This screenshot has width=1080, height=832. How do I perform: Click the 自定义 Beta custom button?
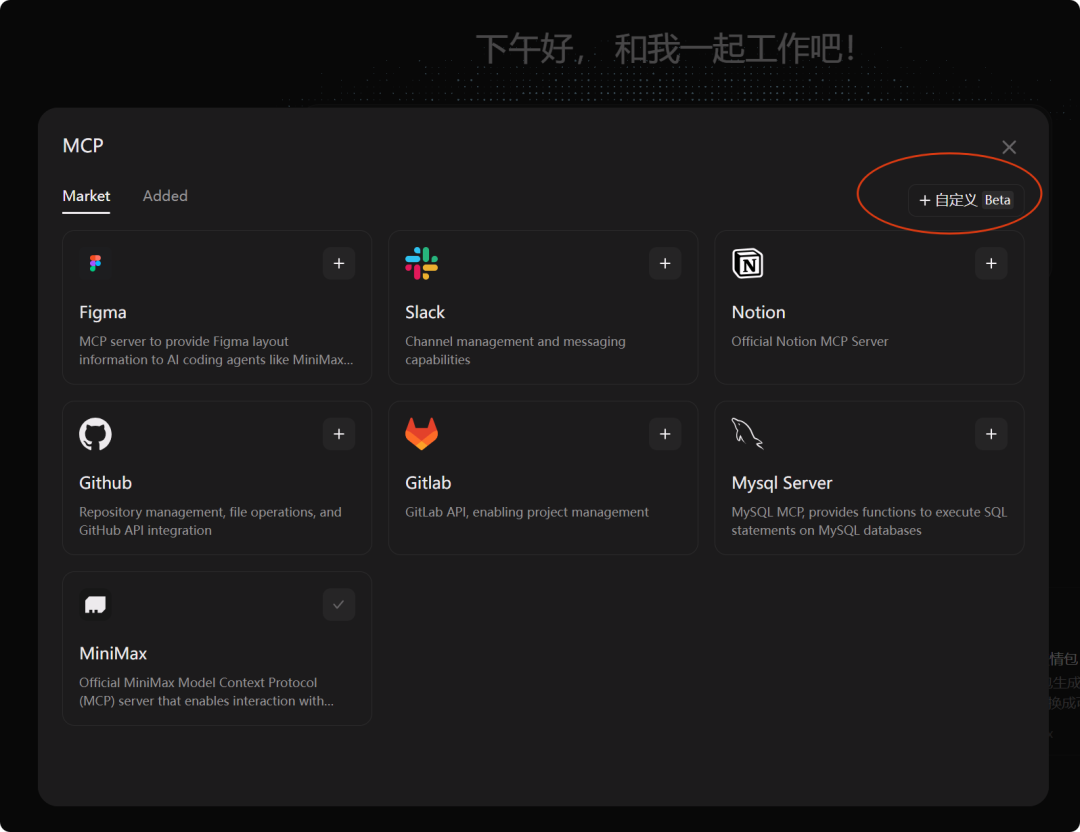(x=965, y=200)
